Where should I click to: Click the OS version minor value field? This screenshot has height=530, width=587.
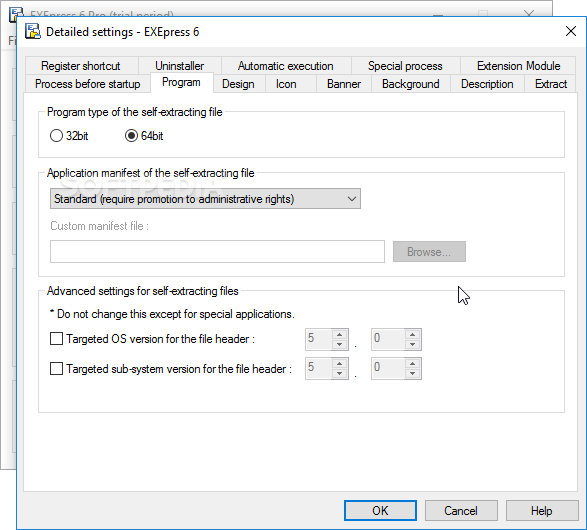tap(388, 339)
